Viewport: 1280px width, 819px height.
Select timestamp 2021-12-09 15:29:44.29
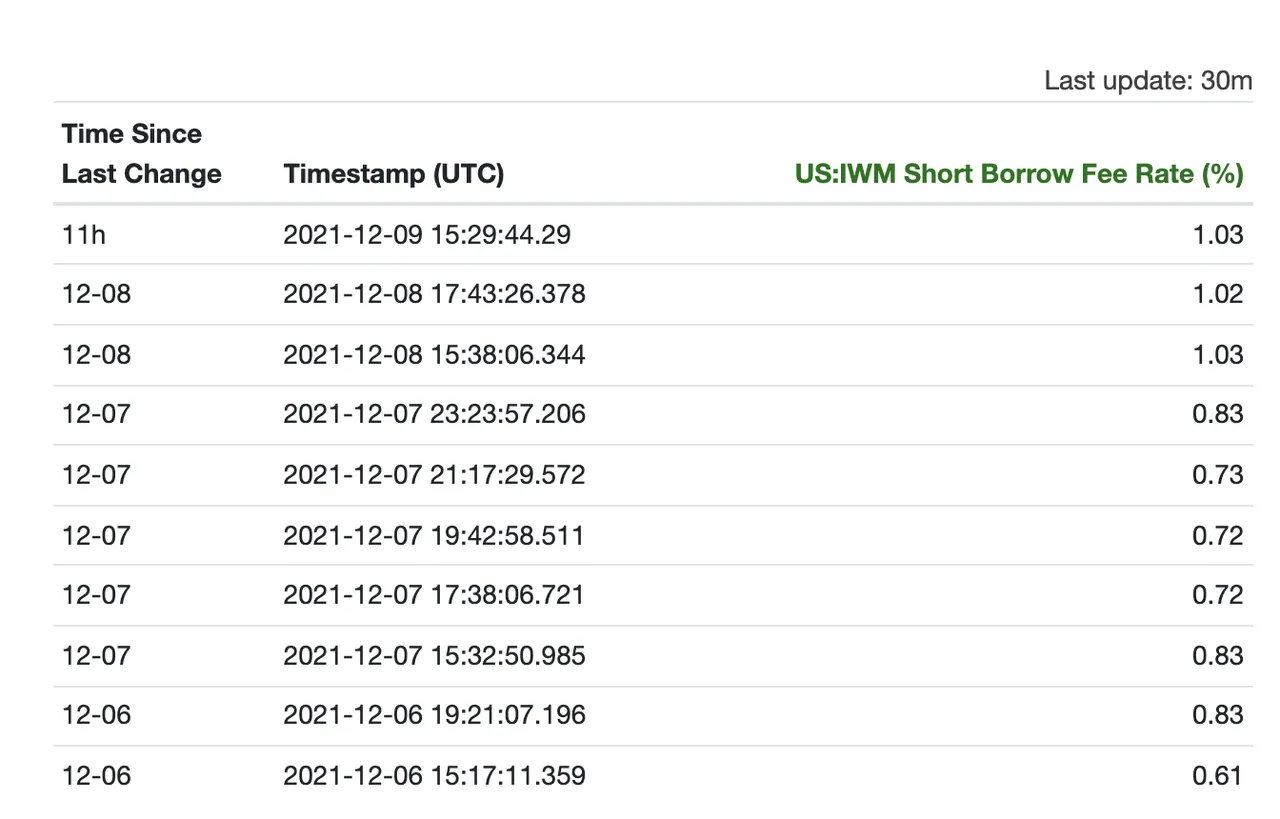pos(428,234)
